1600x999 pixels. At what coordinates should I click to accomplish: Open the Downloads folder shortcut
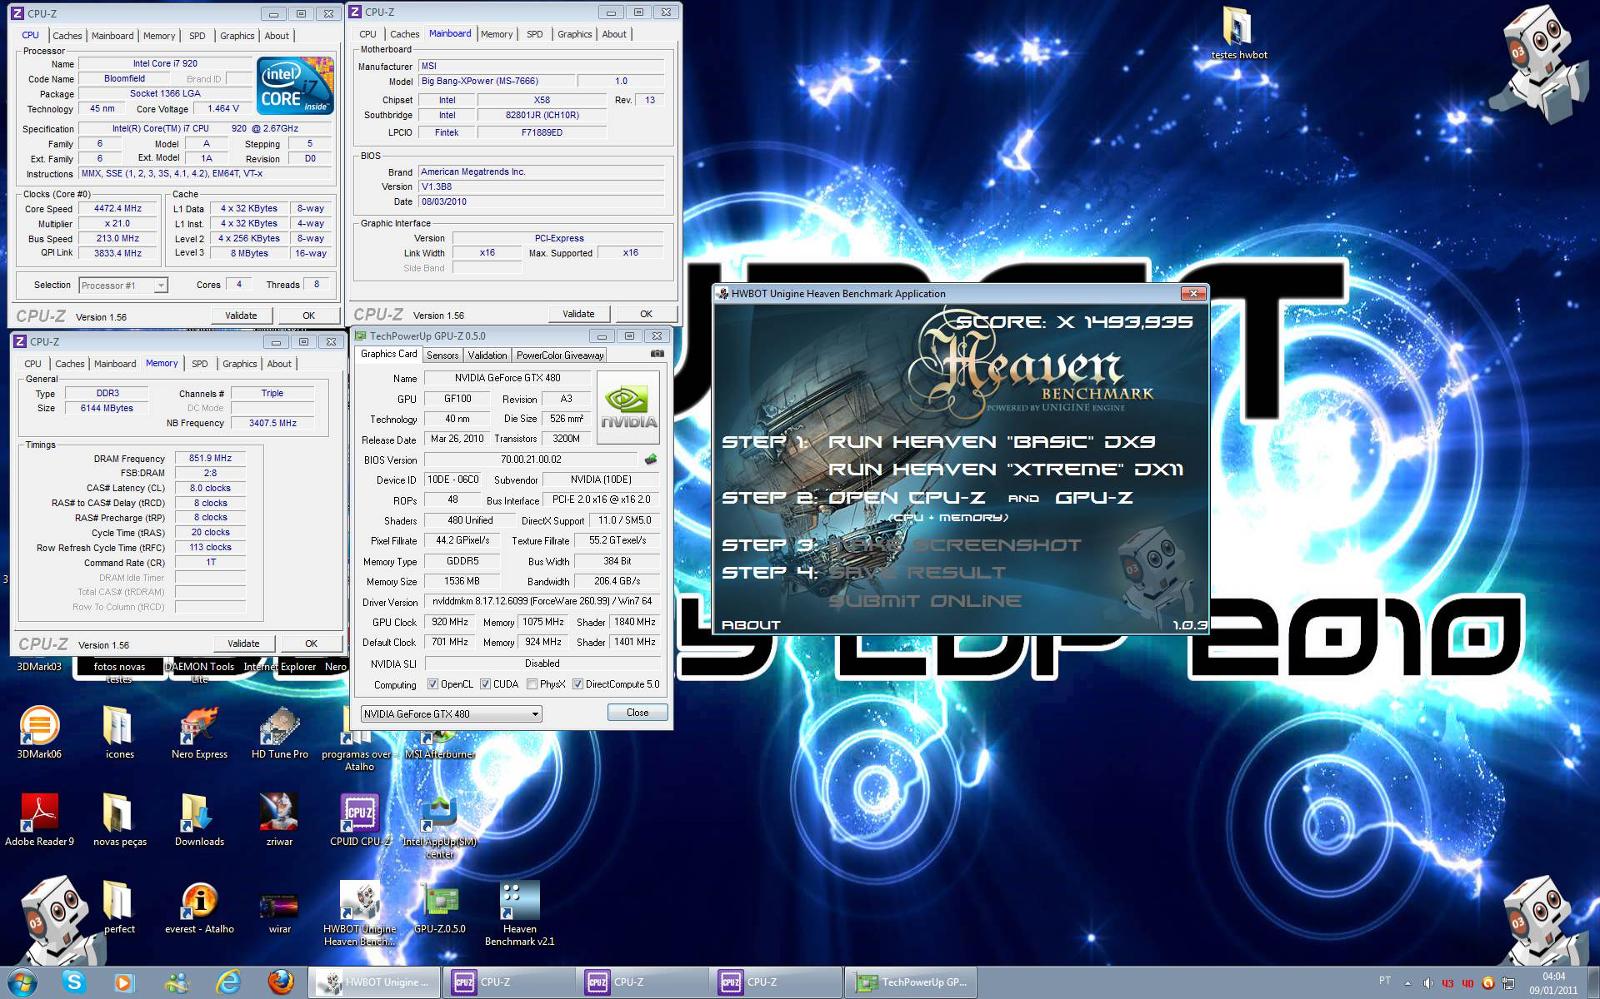click(x=199, y=819)
